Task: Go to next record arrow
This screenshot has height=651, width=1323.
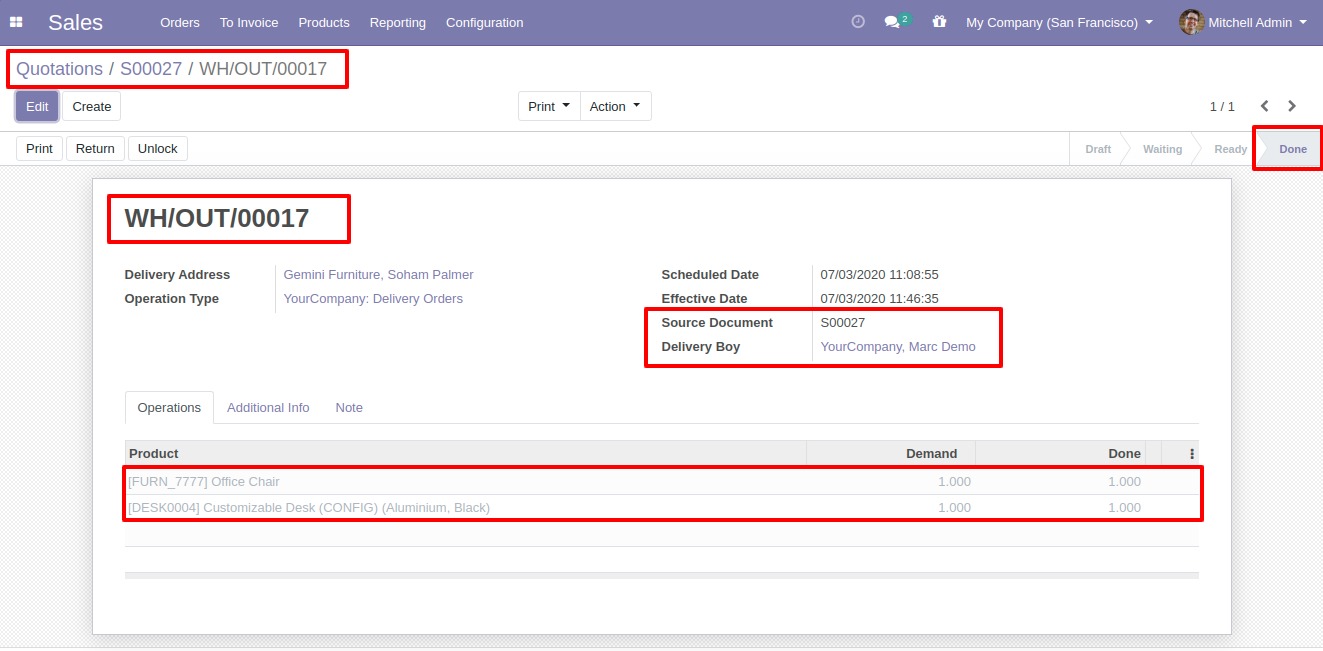Action: (x=1292, y=106)
